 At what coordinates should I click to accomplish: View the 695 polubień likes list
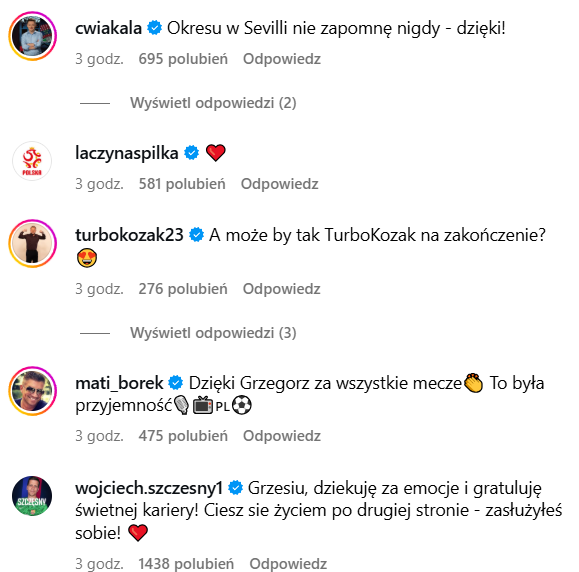click(x=183, y=59)
